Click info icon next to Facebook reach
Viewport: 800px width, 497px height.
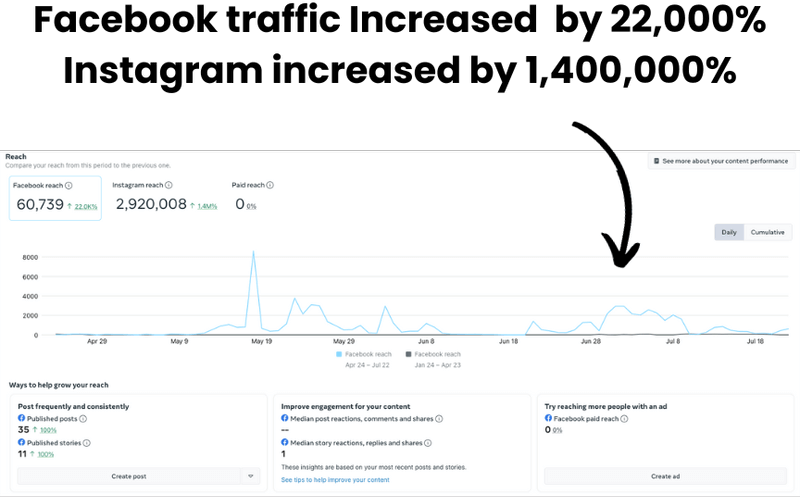(x=68, y=186)
